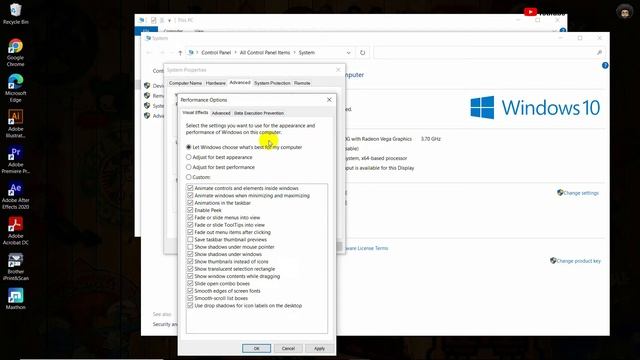Toggle 'Smooth-scroll list boxes' checkbox
Screen dimensions: 640x360
click(x=190, y=298)
